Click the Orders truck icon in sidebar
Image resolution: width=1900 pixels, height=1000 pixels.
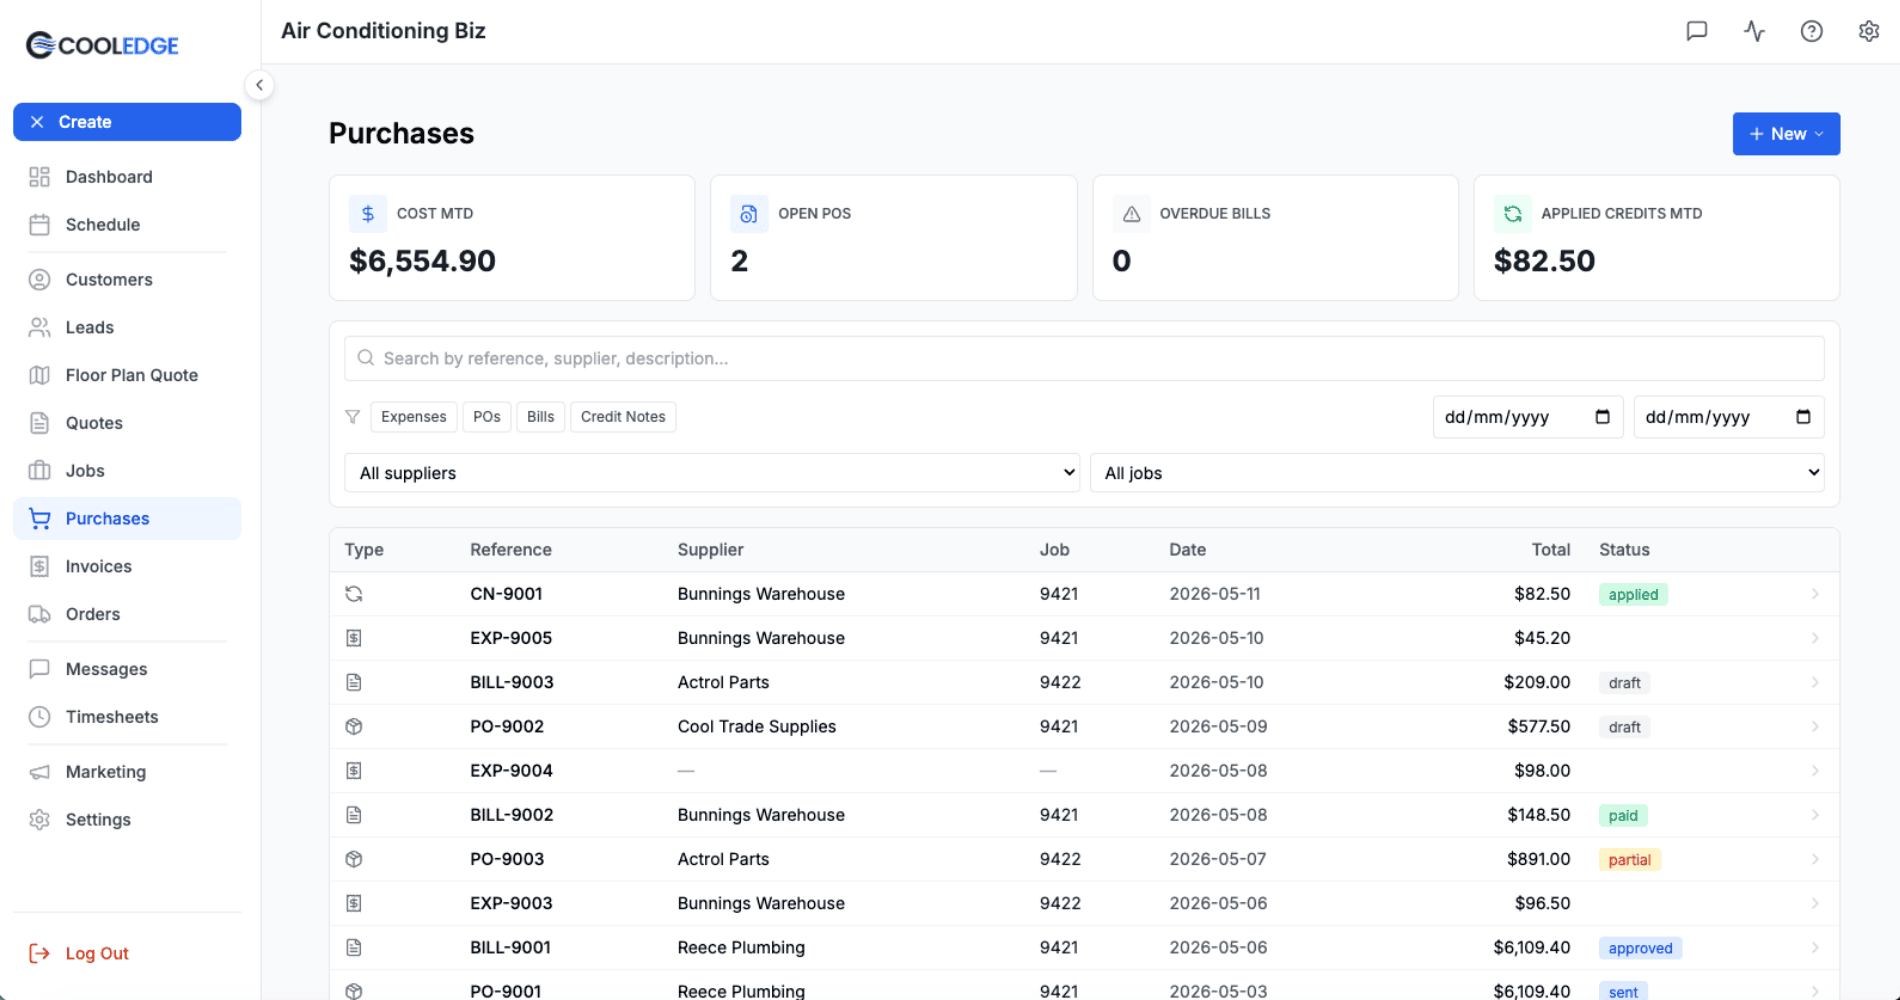(x=39, y=614)
